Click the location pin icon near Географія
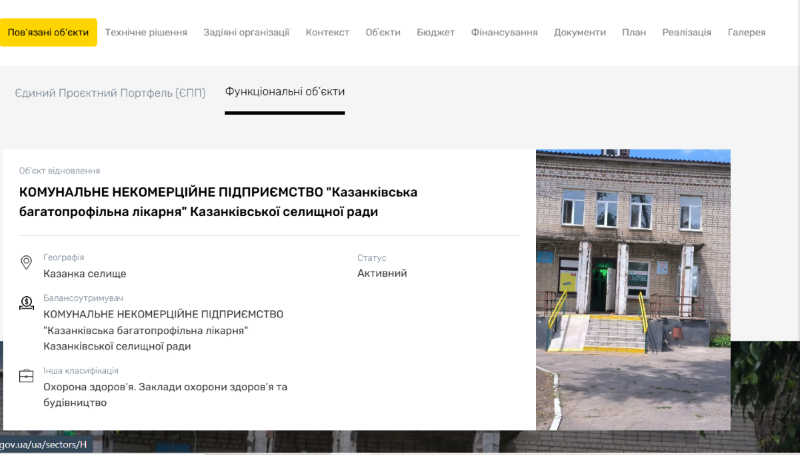The image size is (800, 455). (x=26, y=262)
